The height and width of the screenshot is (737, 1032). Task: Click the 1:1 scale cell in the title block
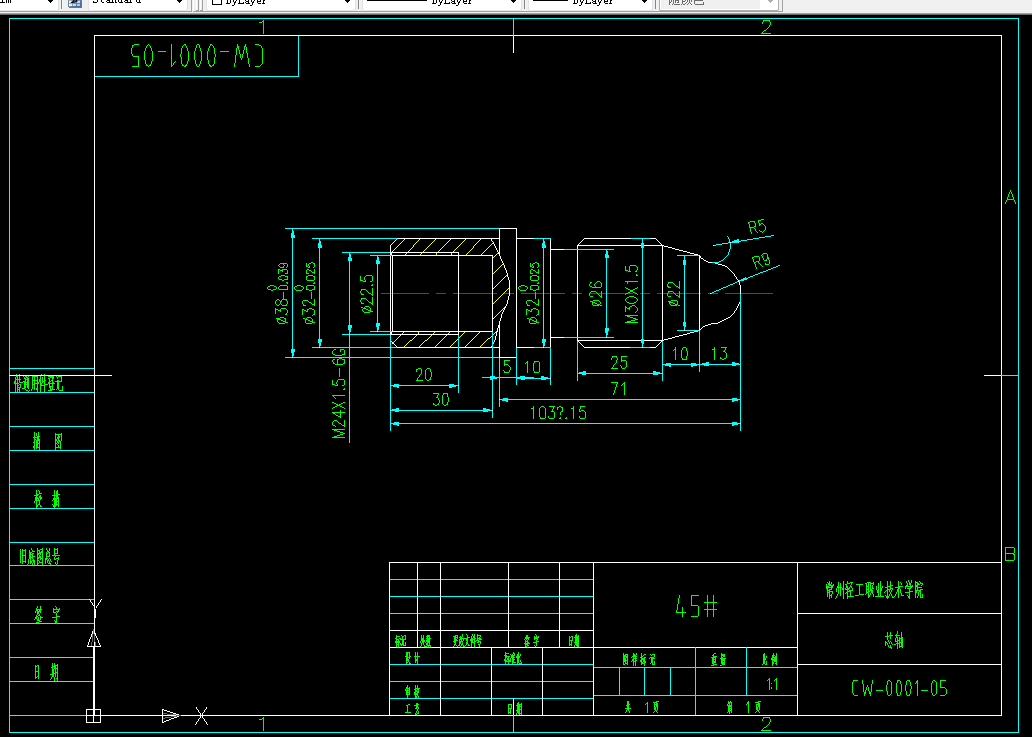point(772,684)
